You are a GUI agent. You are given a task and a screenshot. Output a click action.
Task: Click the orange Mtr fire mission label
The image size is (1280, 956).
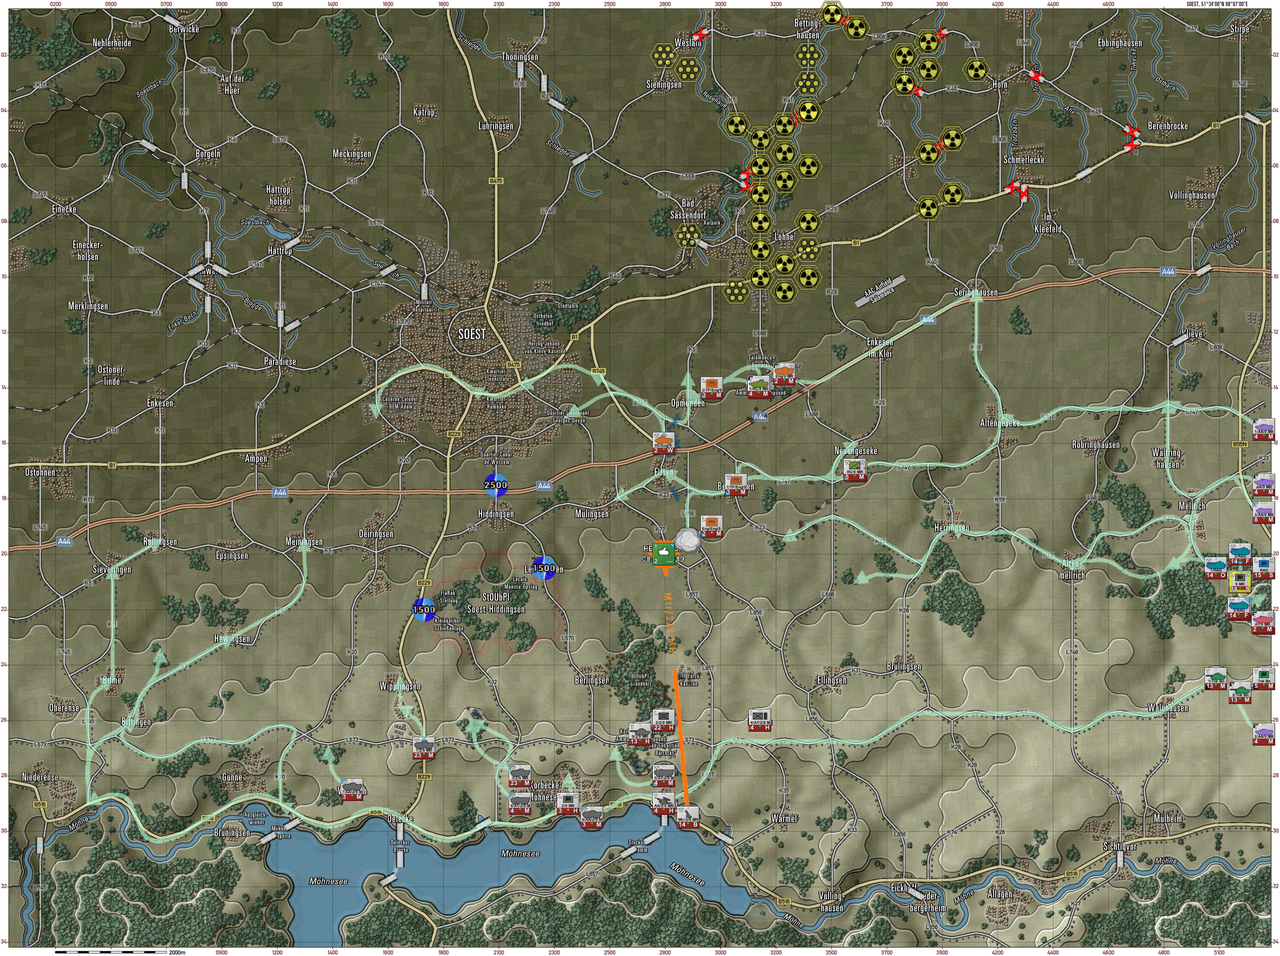point(670,623)
